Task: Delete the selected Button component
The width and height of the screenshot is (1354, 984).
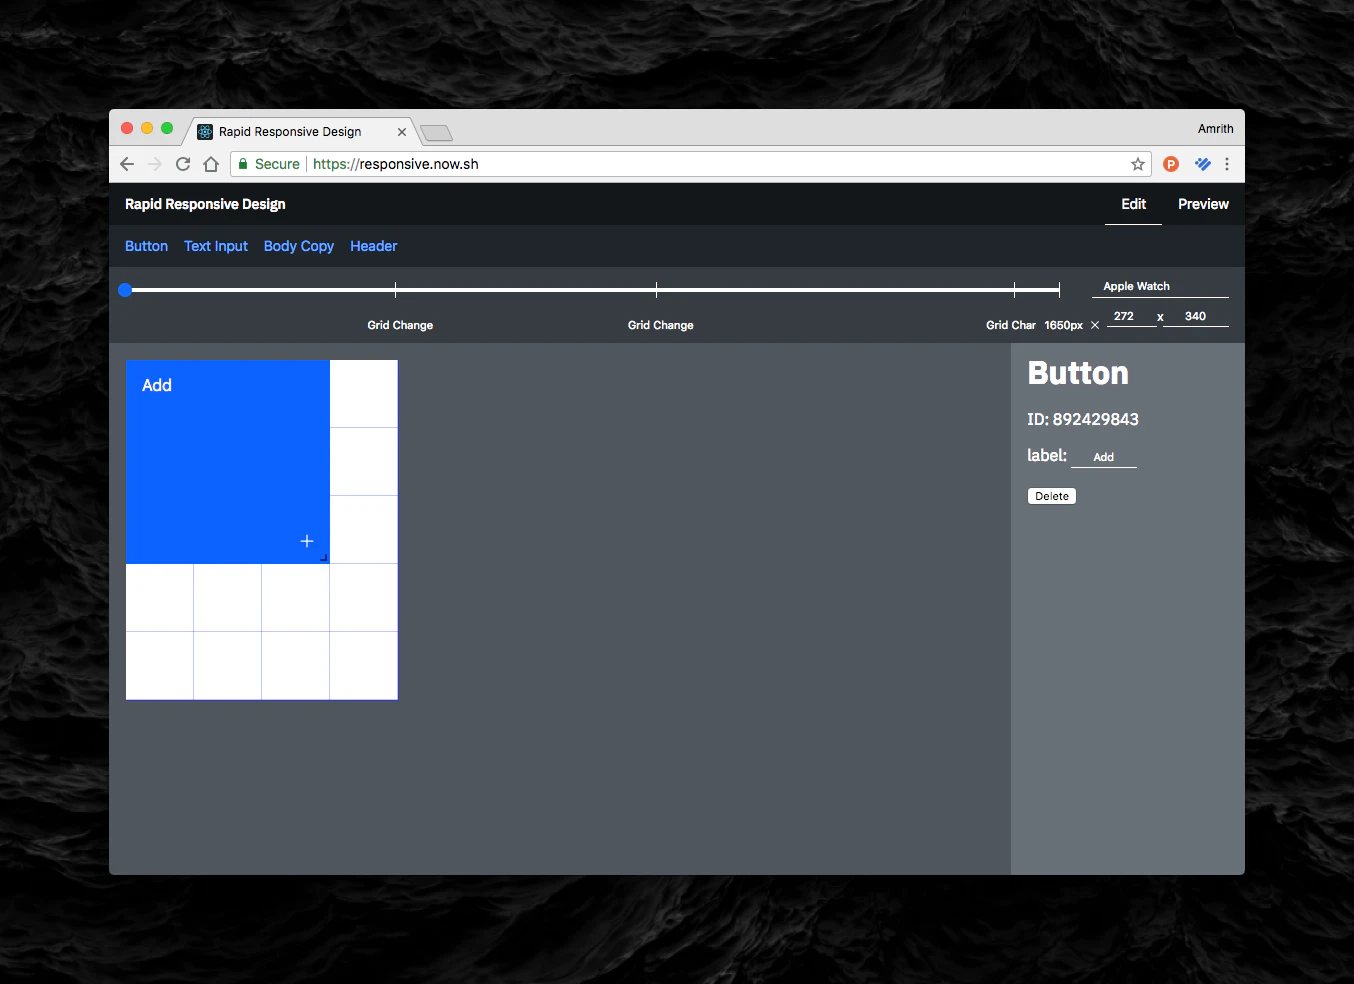Action: tap(1051, 495)
